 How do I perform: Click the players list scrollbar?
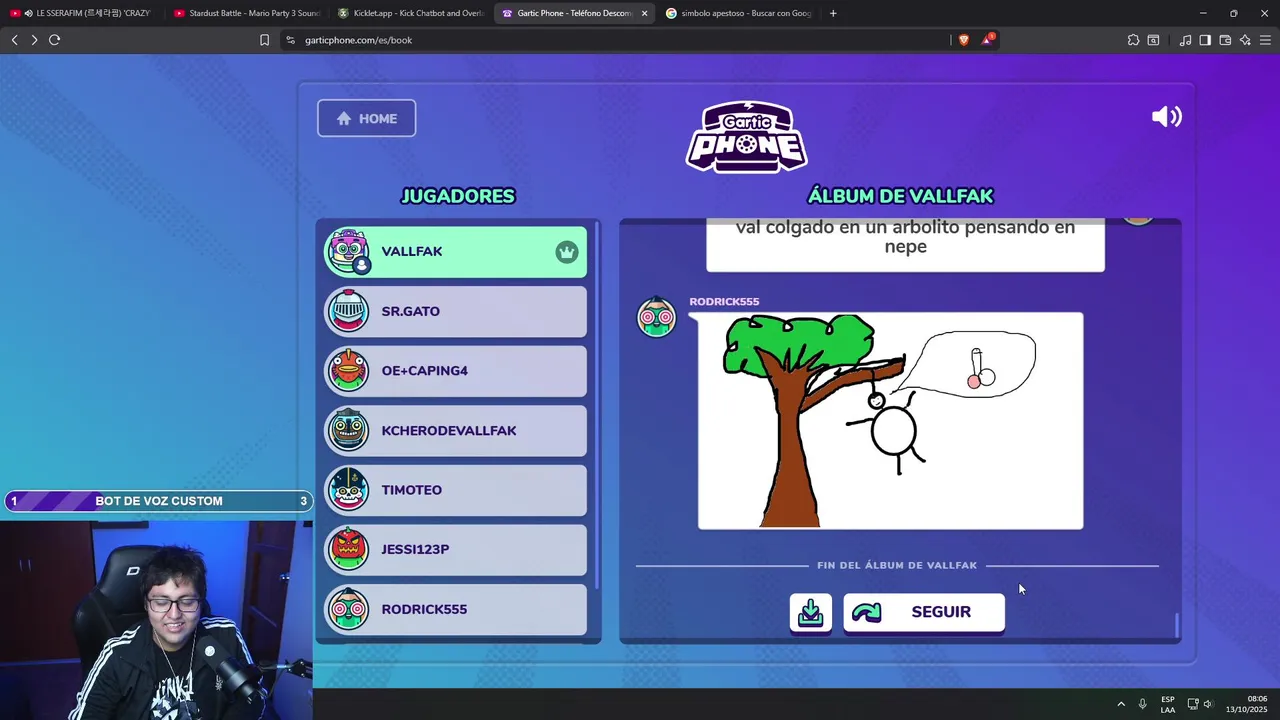(597, 405)
